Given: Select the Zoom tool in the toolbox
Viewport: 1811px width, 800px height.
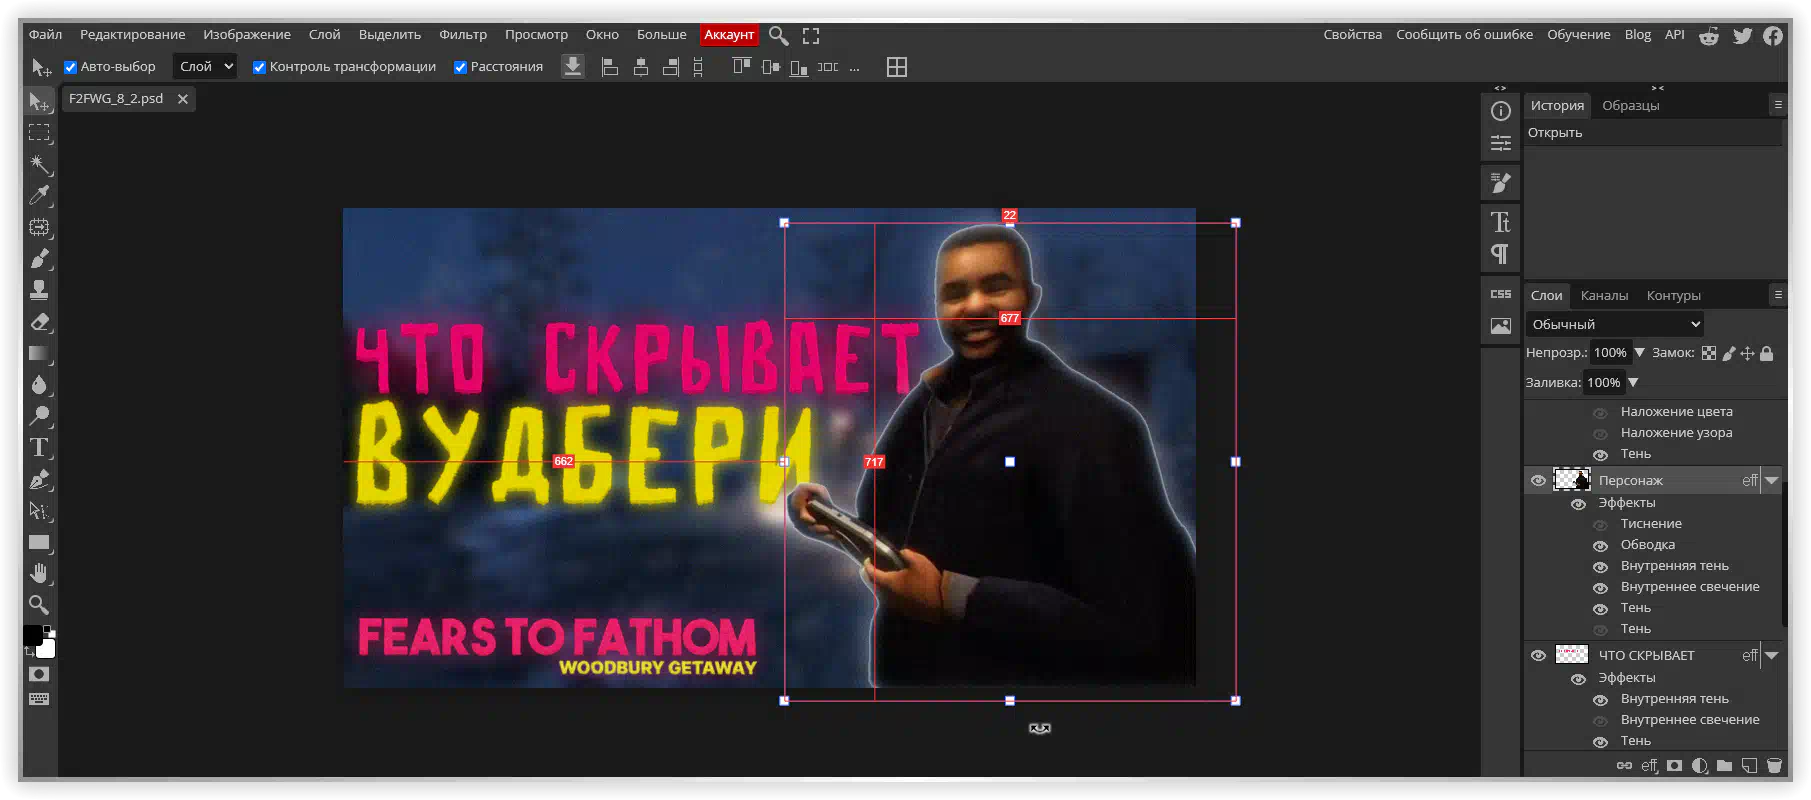Looking at the screenshot, I should point(40,604).
